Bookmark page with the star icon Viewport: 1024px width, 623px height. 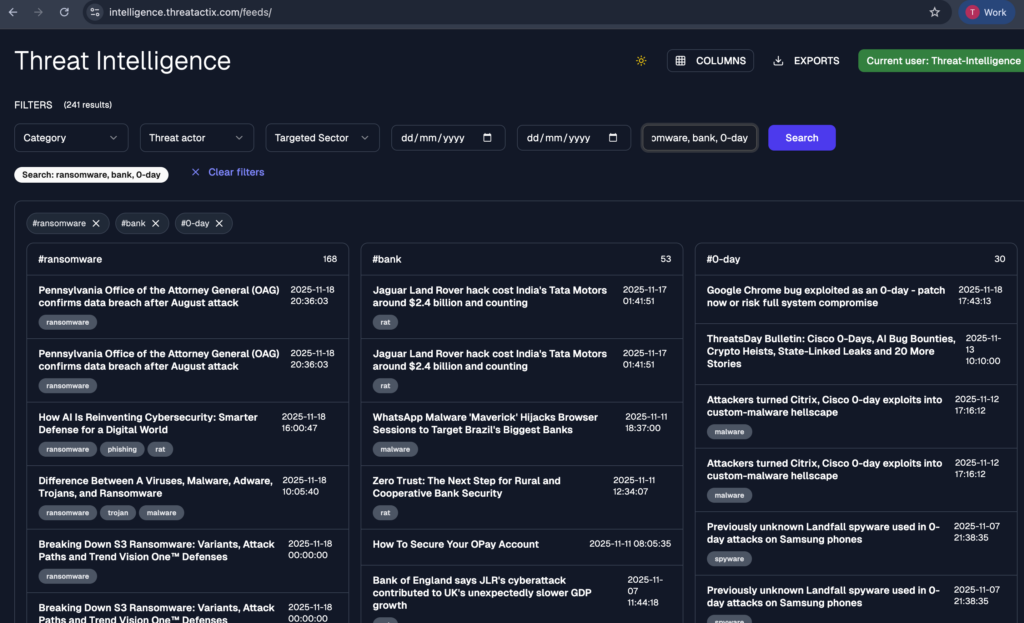(934, 12)
